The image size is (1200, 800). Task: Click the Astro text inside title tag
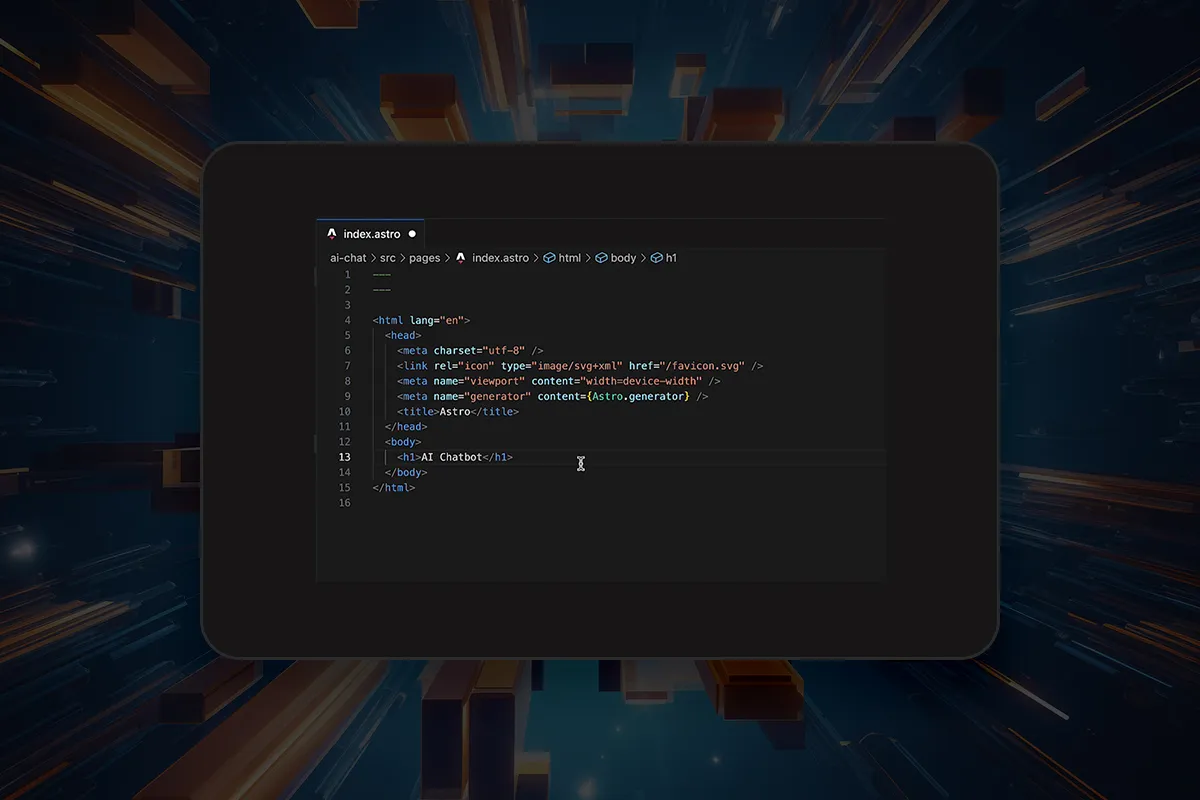pyautogui.click(x=455, y=412)
